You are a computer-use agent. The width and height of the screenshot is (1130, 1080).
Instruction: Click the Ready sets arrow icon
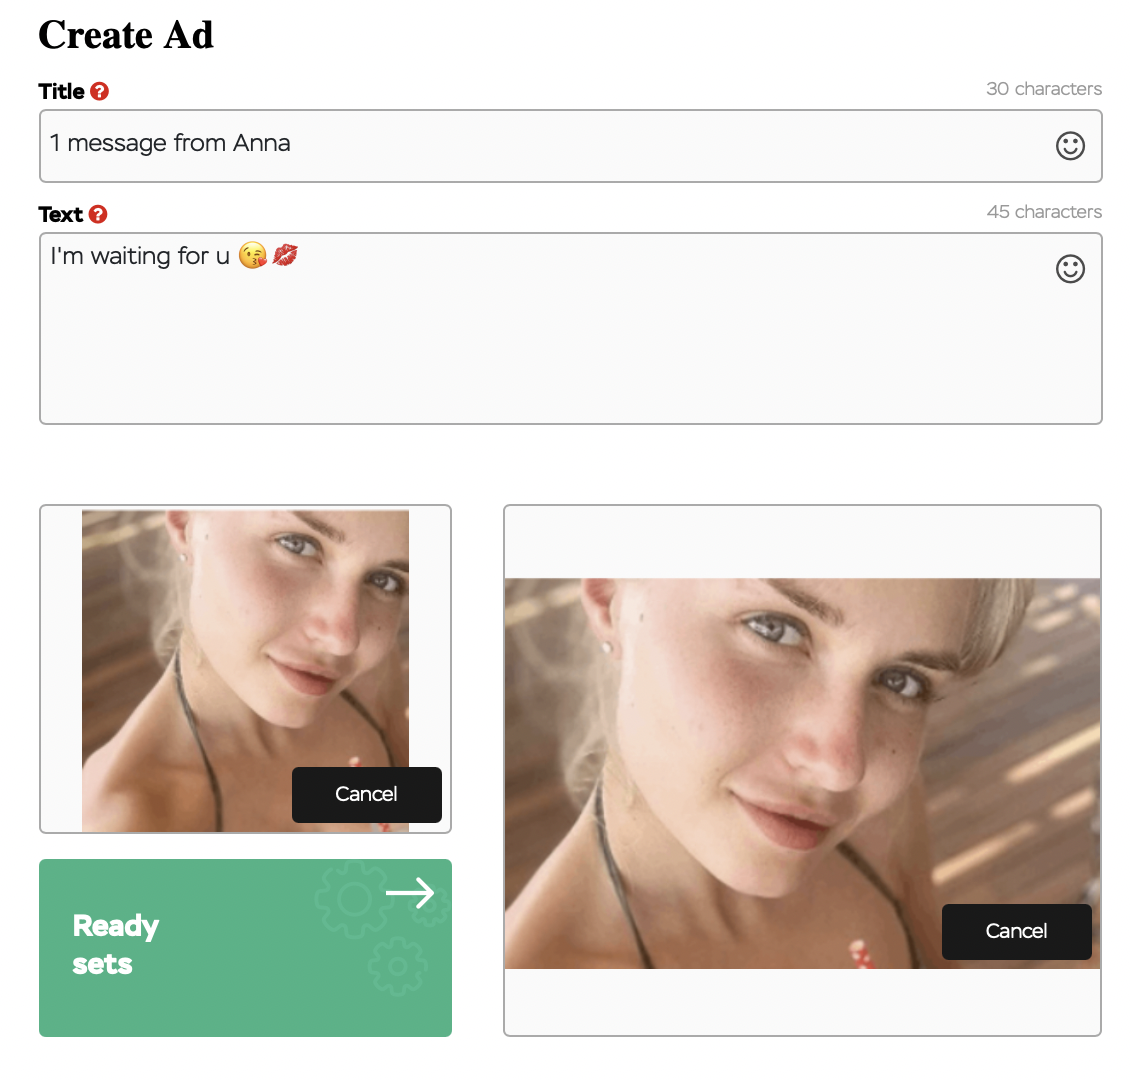(410, 893)
